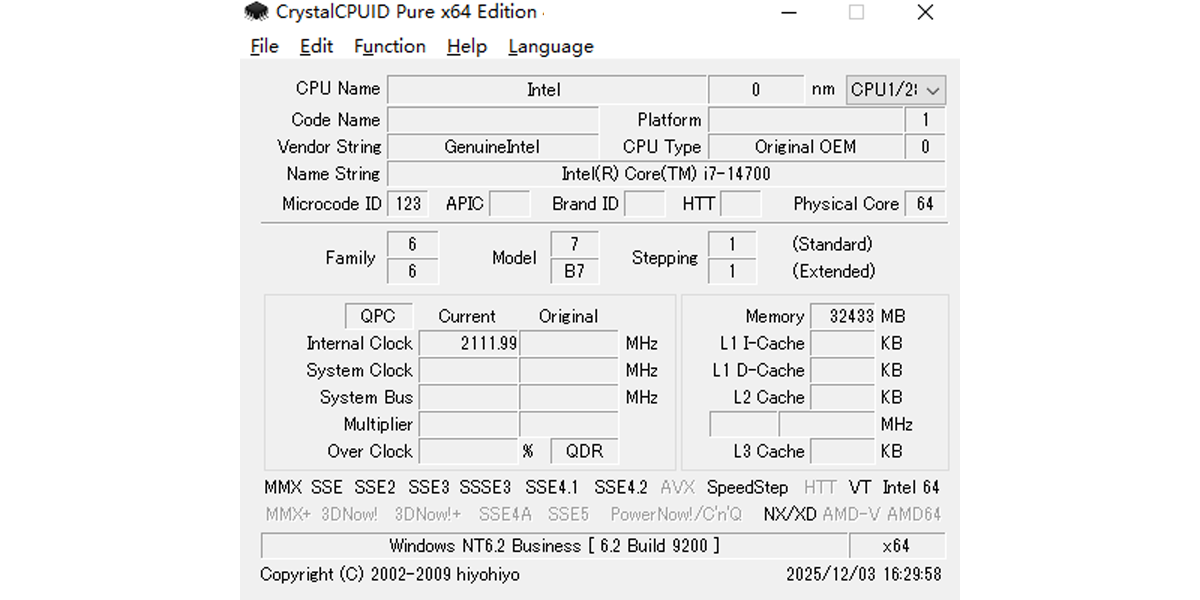This screenshot has width=1200, height=600.
Task: Click the empty L2 Cache field
Action: tap(843, 397)
